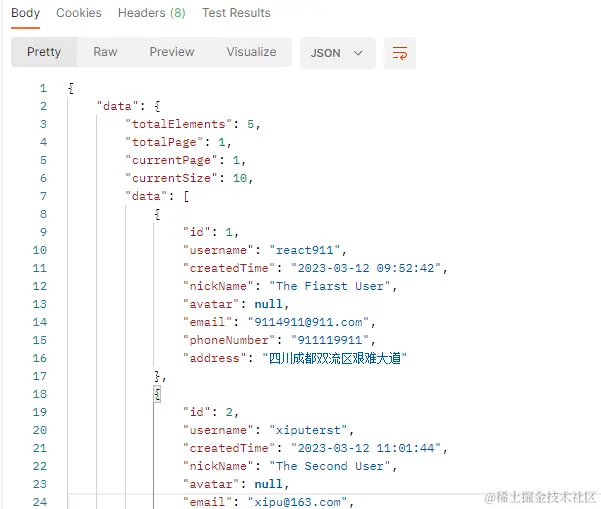Click the "react911" username value

point(305,250)
